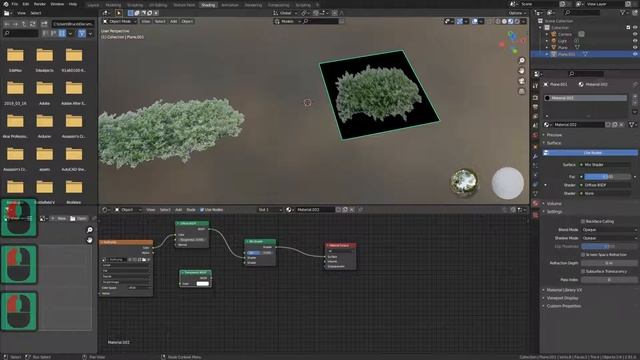Select the cursor select tool icon in viewport header
The image size is (640, 360).
118,13
